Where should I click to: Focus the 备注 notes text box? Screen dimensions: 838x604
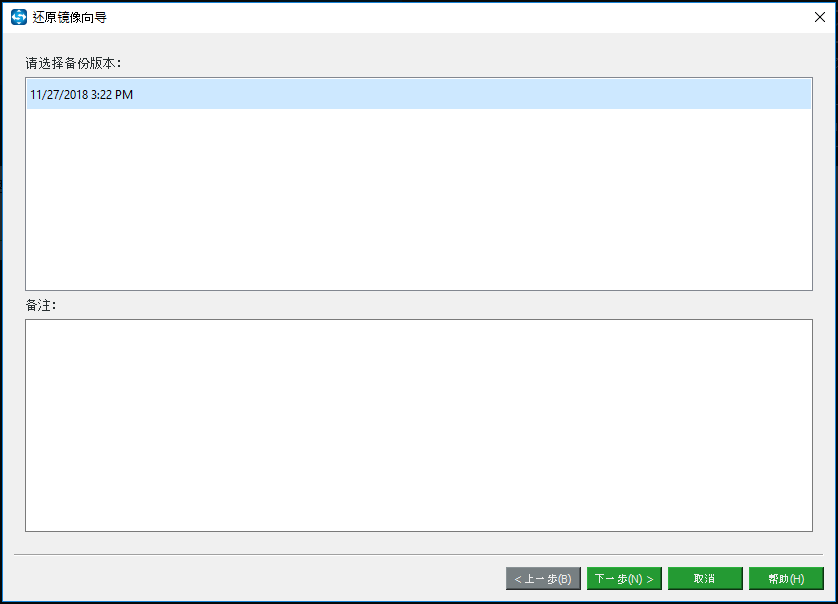click(x=419, y=425)
